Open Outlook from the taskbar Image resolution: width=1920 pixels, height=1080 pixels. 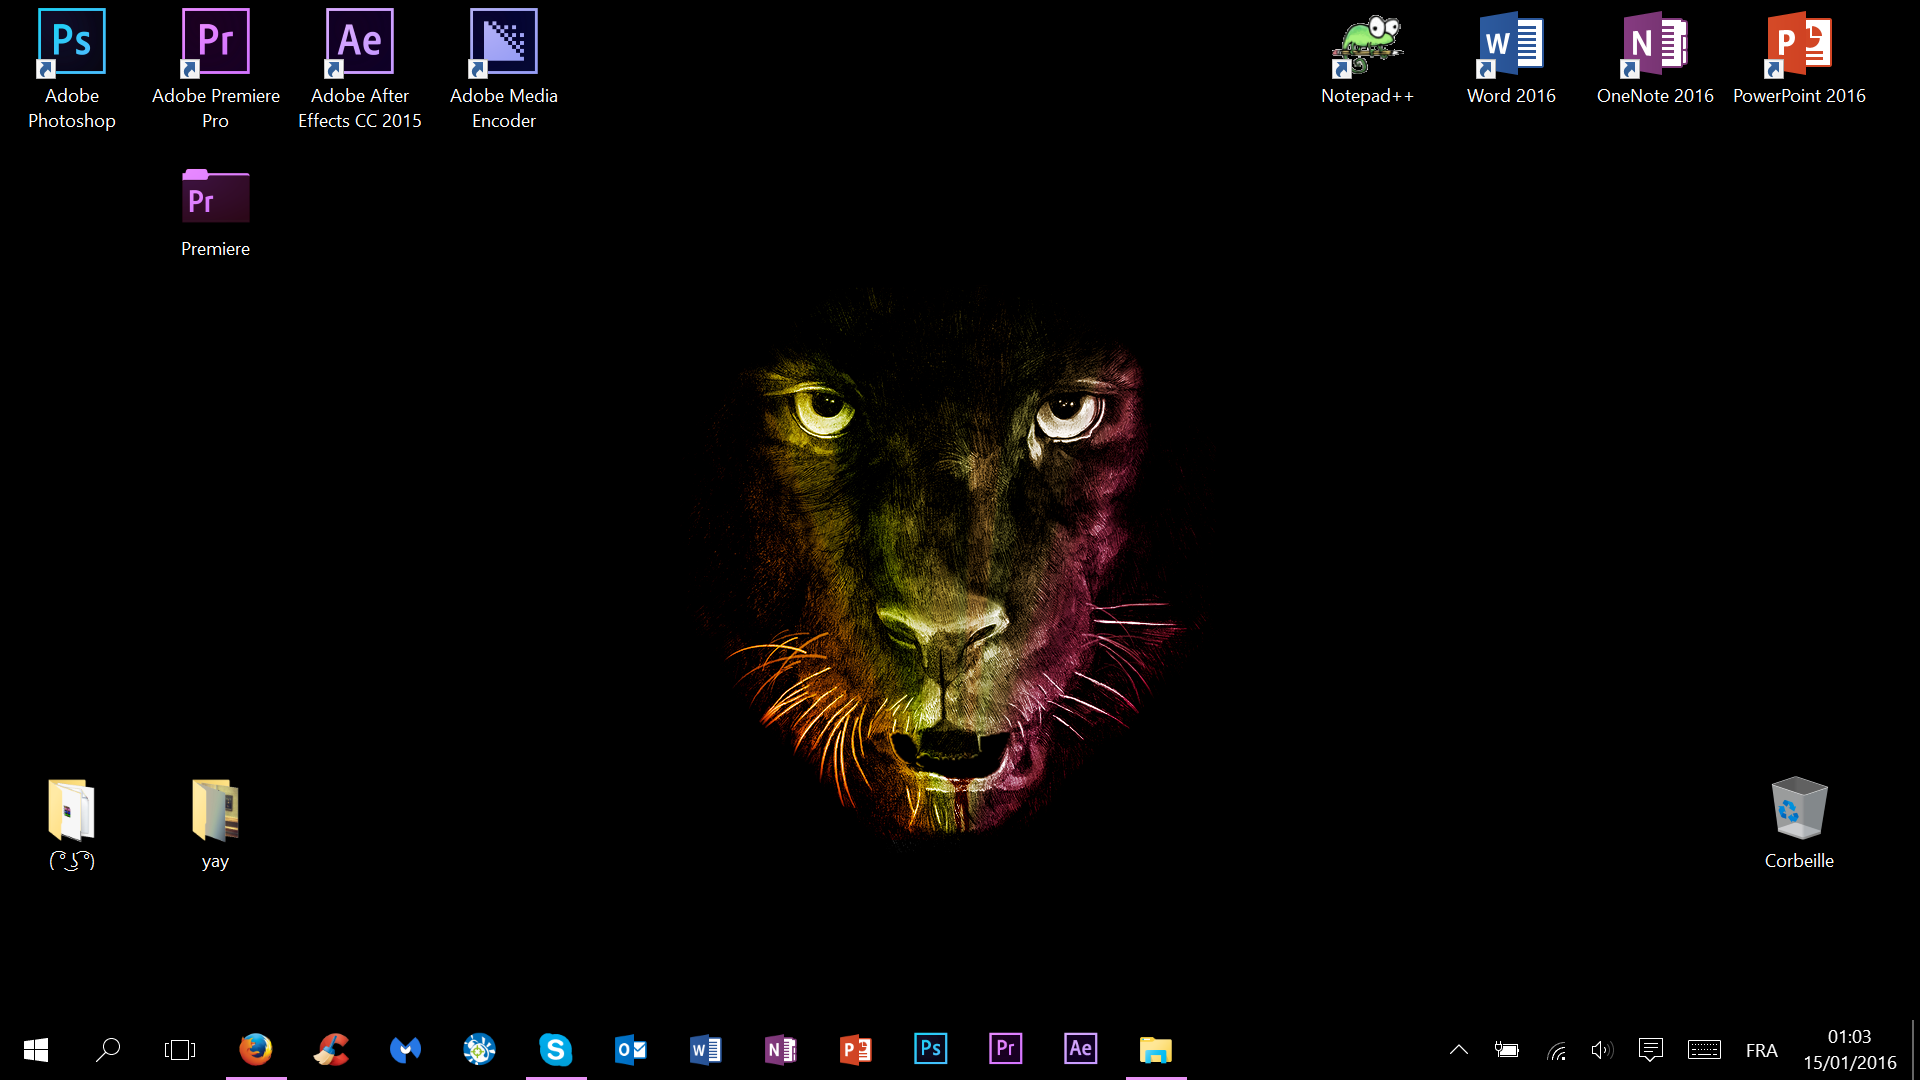[631, 1049]
